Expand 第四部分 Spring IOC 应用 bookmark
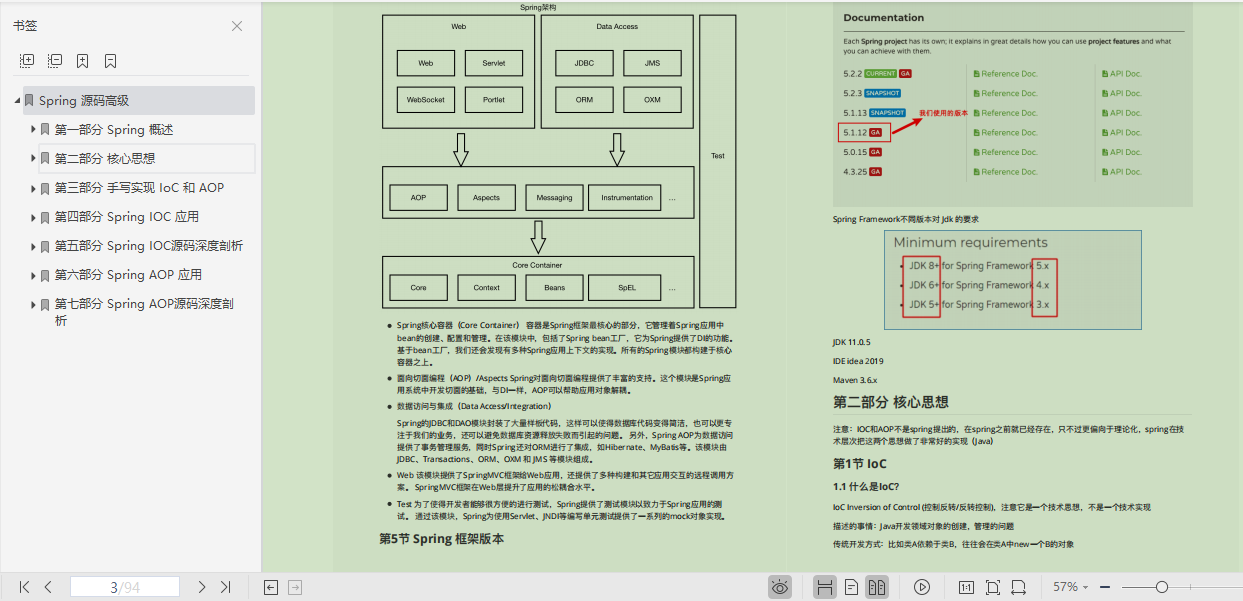The image size is (1243, 601). (33, 217)
